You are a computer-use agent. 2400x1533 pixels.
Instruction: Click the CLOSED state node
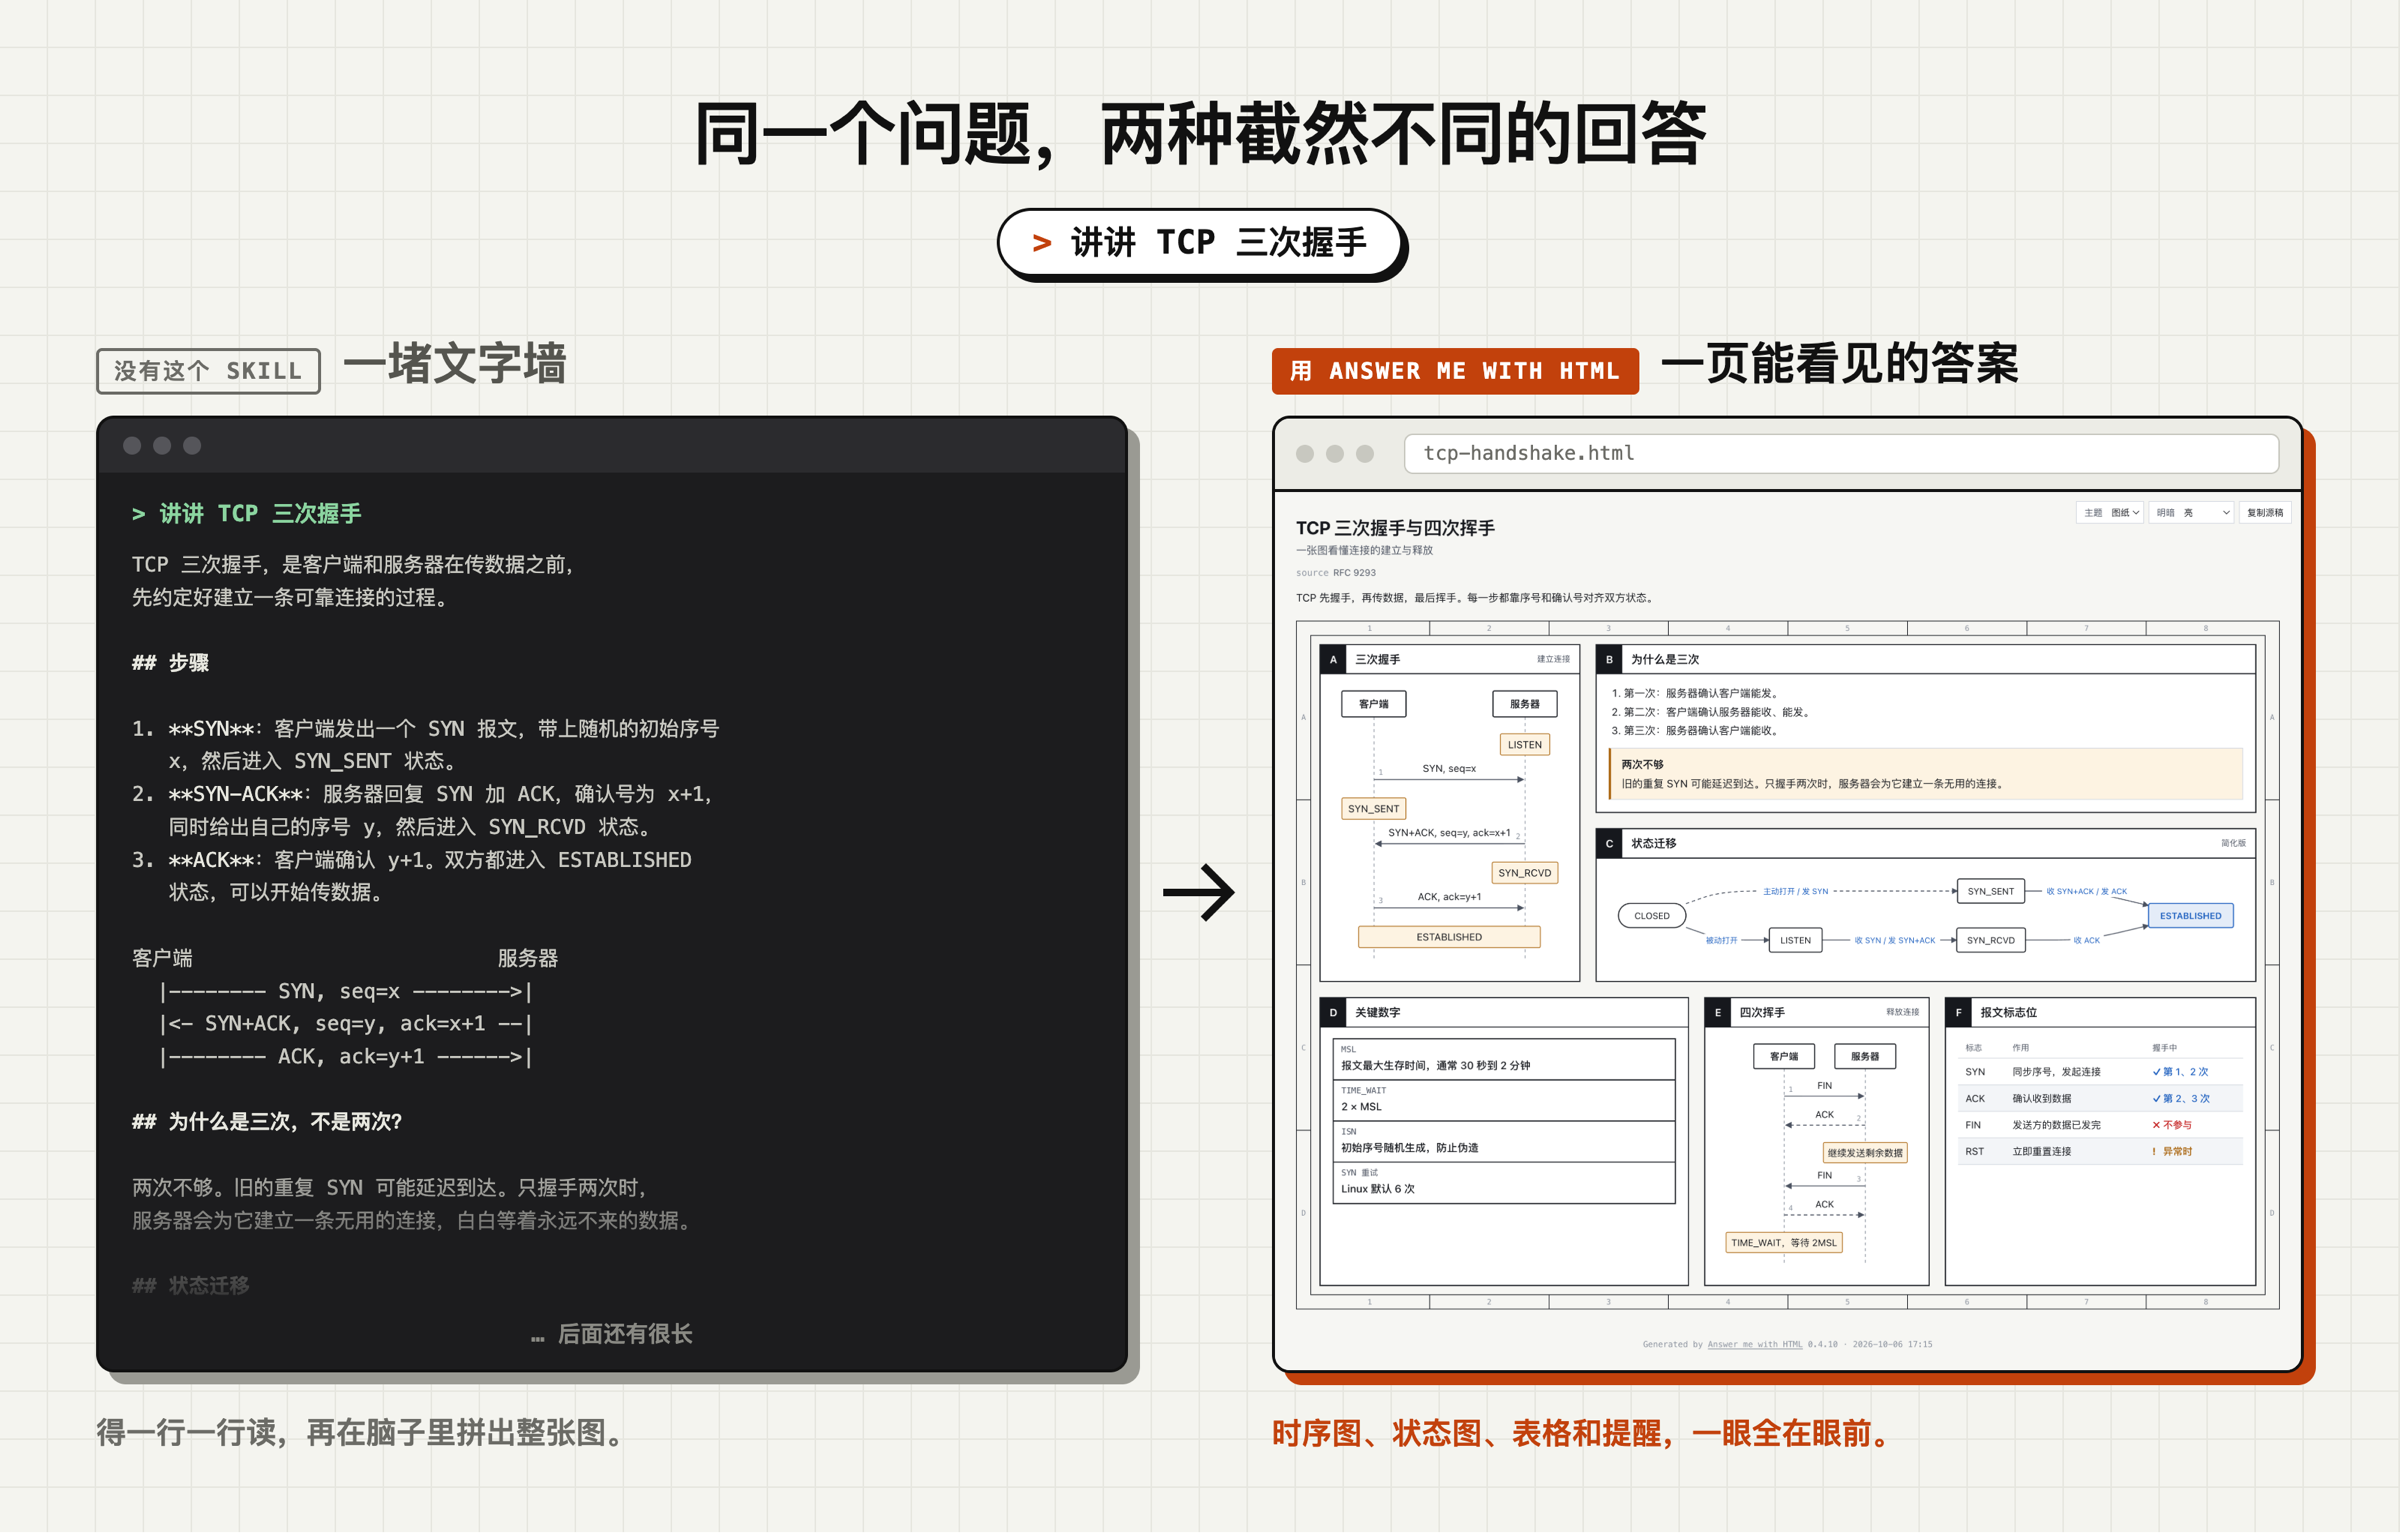[1652, 915]
